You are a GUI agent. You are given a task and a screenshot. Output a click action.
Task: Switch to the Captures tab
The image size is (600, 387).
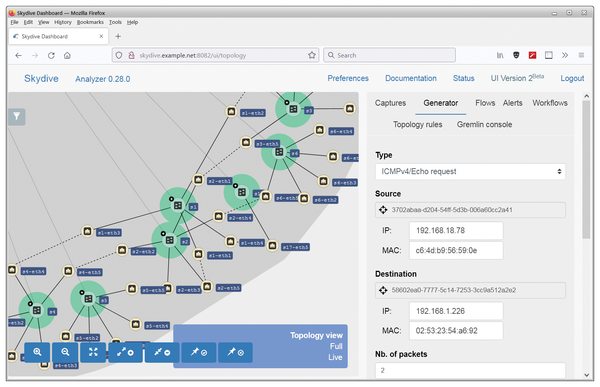click(x=390, y=103)
